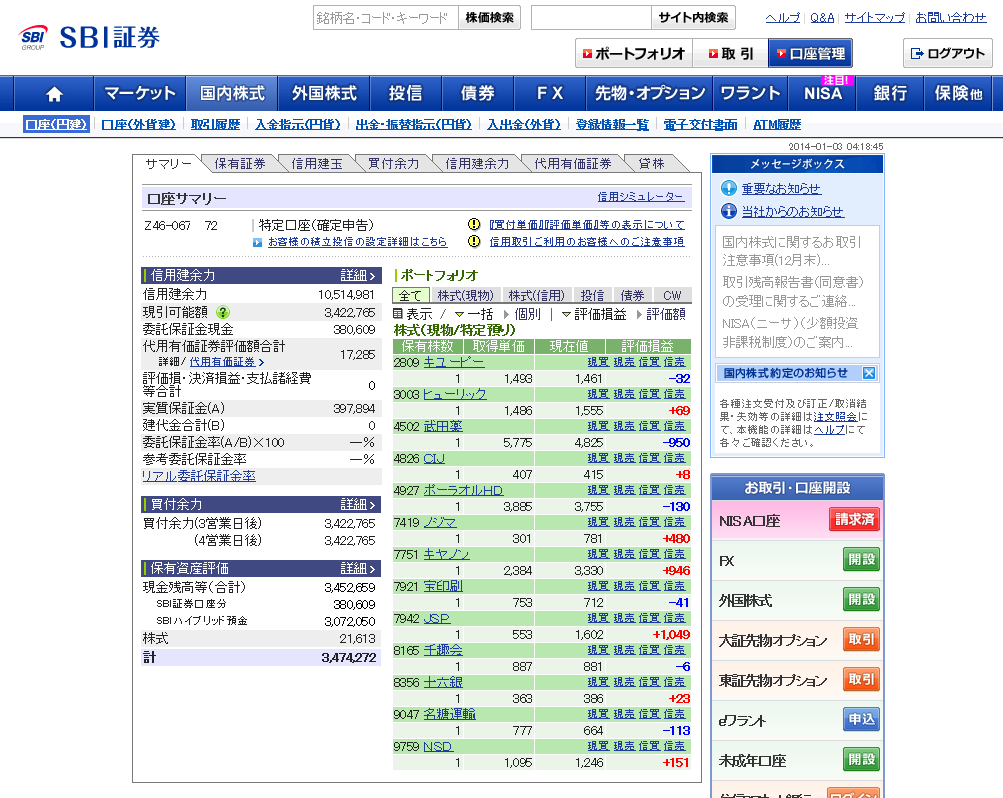Select 一括 display option
This screenshot has width=1003, height=798.
pos(474,314)
